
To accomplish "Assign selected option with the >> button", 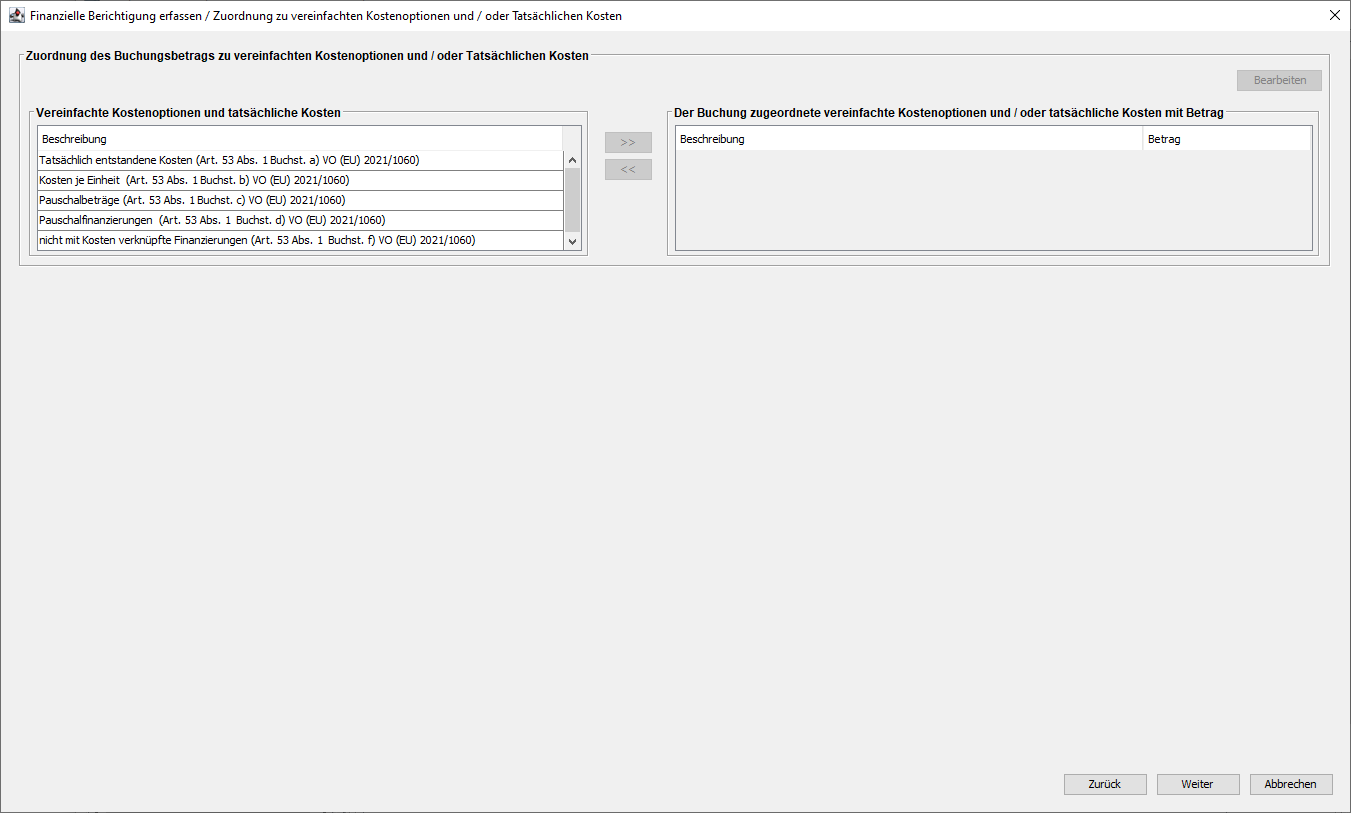I will tap(628, 142).
